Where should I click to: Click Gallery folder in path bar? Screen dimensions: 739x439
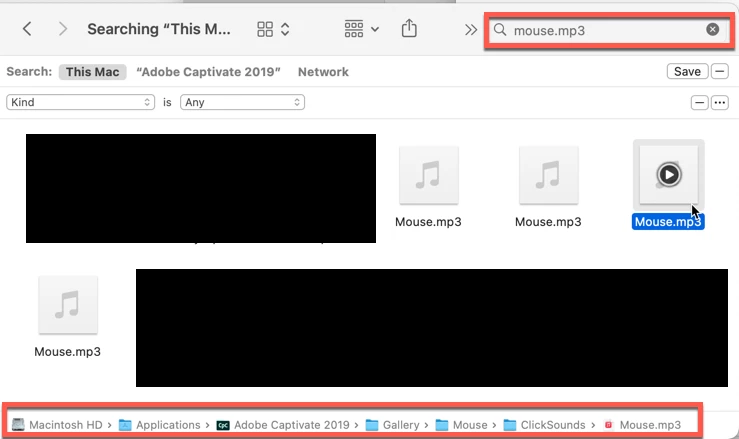point(393,425)
